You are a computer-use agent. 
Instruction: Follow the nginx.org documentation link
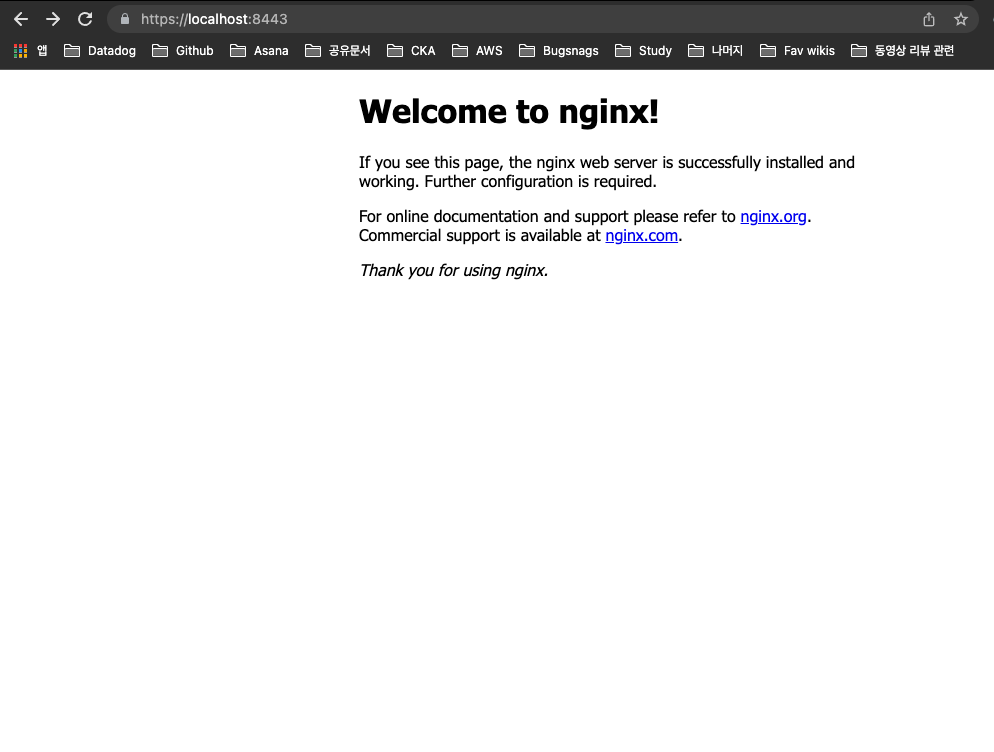[x=774, y=216]
